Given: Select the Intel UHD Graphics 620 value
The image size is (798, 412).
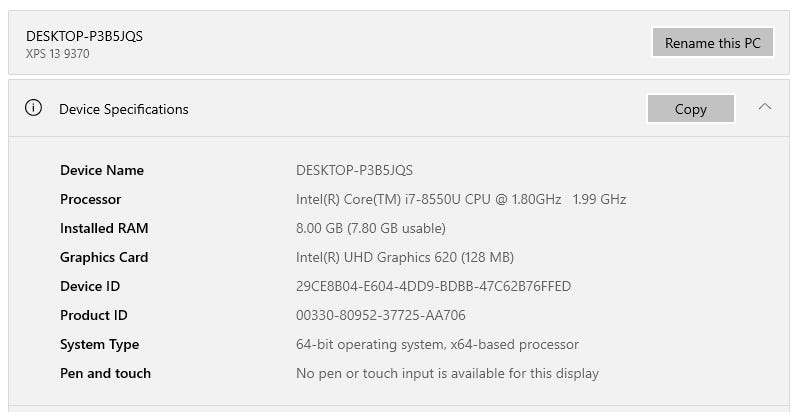Looking at the screenshot, I should pyautogui.click(x=405, y=257).
